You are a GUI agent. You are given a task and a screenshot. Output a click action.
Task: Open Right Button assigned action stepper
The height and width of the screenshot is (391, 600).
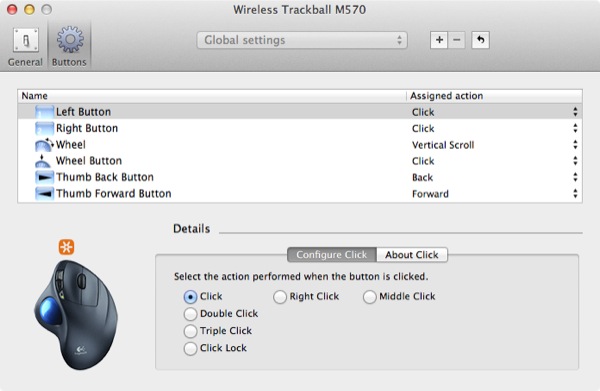[x=575, y=129]
